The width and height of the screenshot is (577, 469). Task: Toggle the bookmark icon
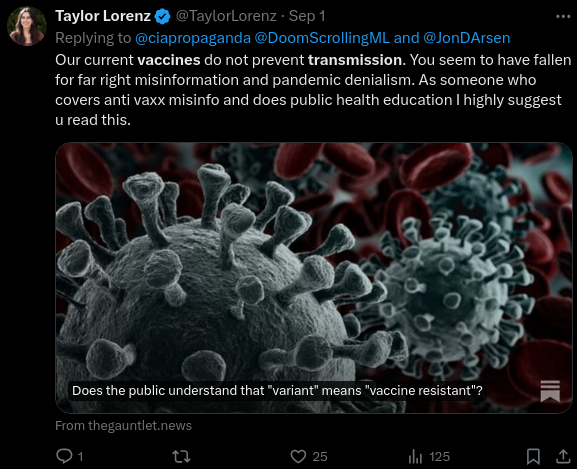click(533, 456)
